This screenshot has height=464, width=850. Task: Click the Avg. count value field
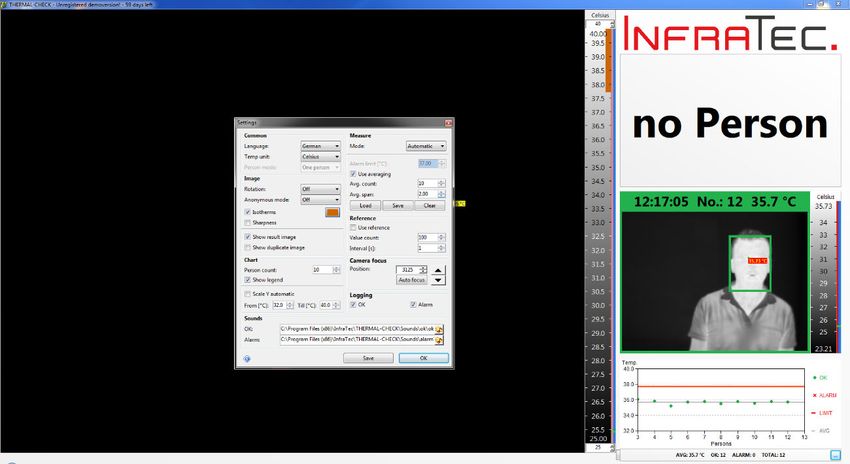(428, 184)
